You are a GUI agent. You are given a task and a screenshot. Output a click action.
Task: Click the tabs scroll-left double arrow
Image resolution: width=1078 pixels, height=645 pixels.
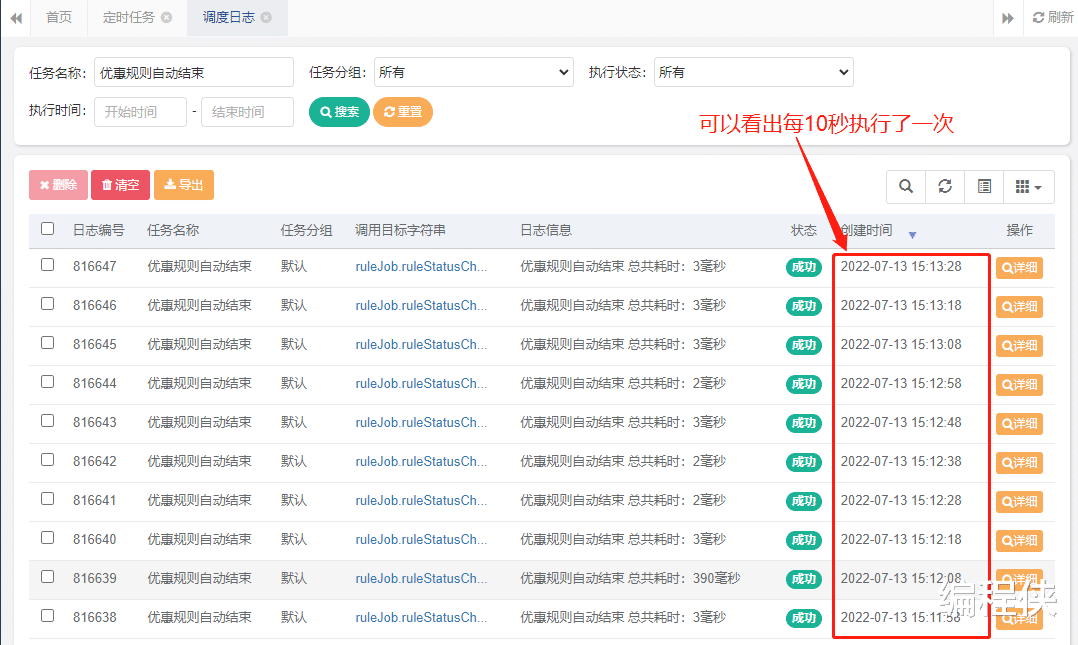coord(16,18)
